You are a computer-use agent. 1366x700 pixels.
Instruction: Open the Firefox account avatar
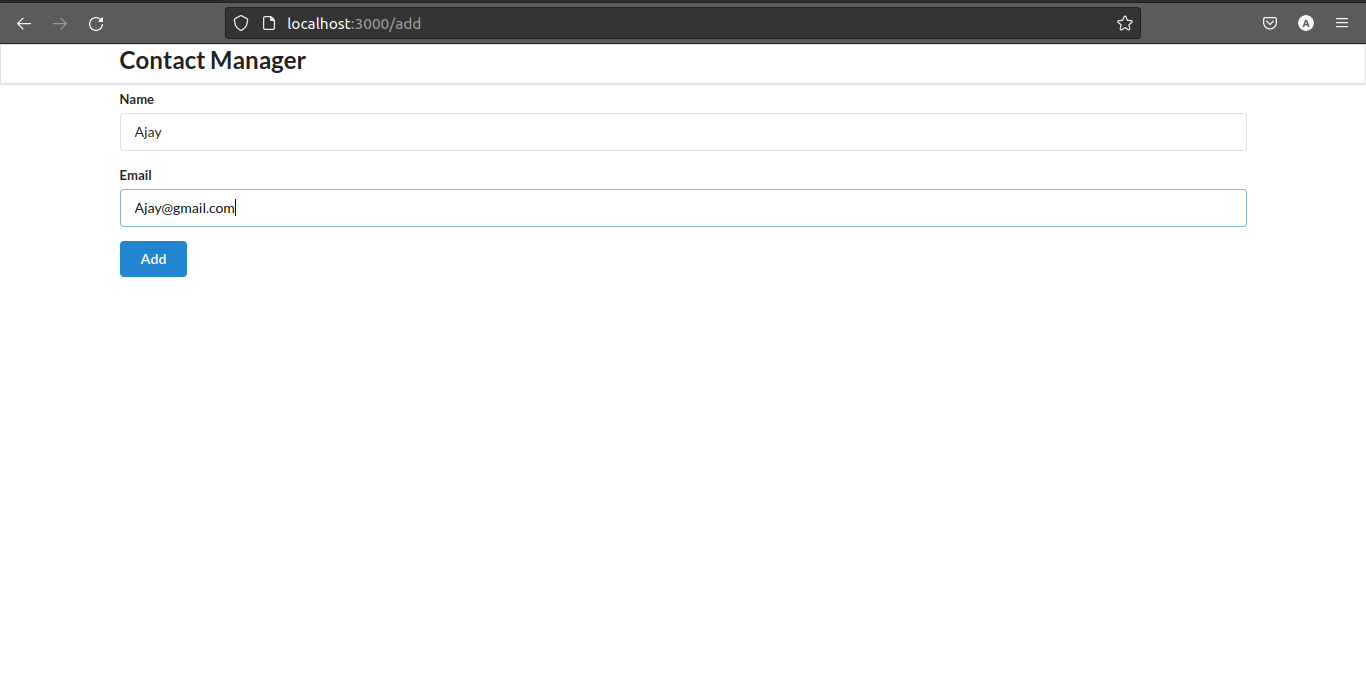tap(1306, 23)
